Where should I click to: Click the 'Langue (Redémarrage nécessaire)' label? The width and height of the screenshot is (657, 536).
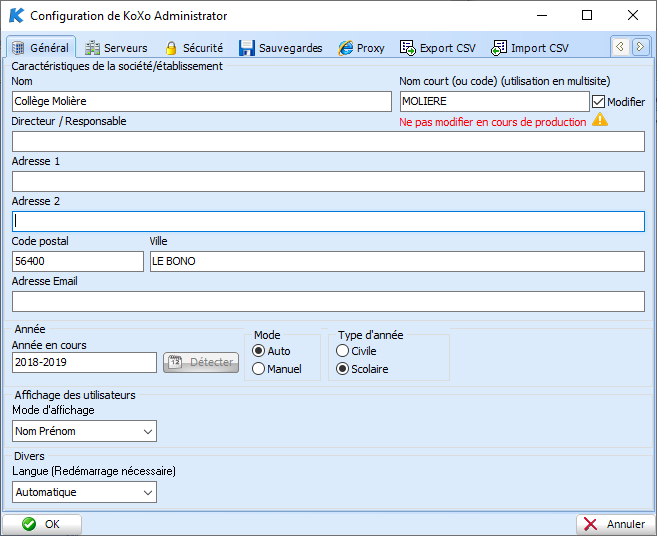point(94,471)
